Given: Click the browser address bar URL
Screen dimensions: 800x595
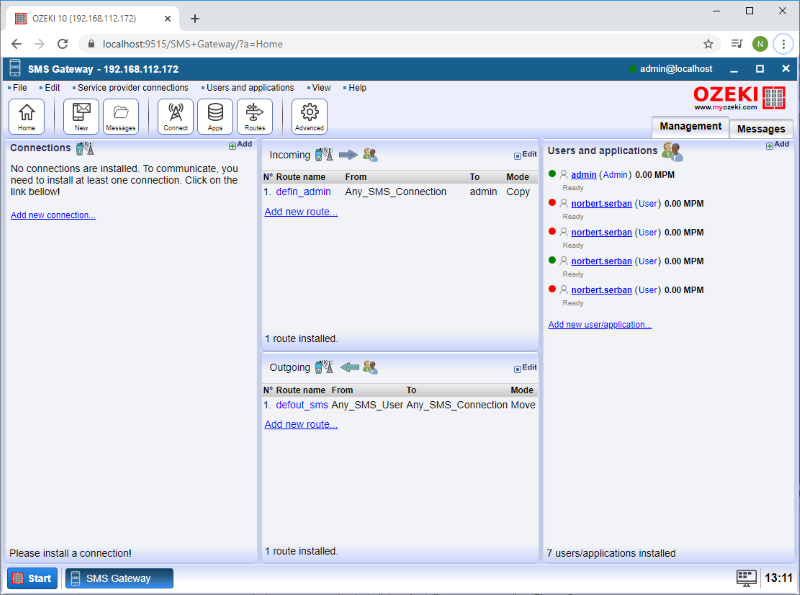Looking at the screenshot, I should click(x=192, y=44).
